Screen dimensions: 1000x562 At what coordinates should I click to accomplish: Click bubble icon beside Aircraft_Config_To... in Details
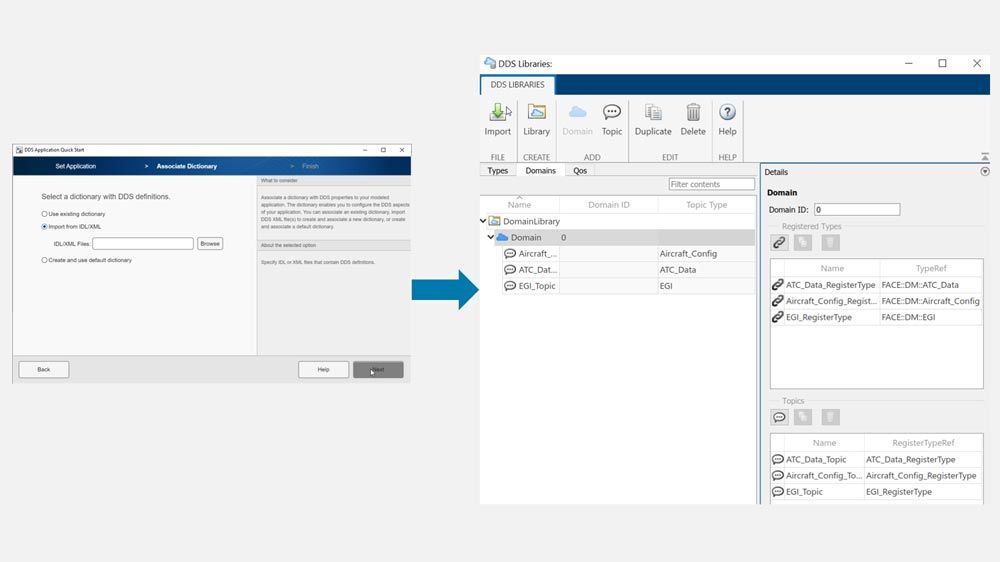[777, 475]
